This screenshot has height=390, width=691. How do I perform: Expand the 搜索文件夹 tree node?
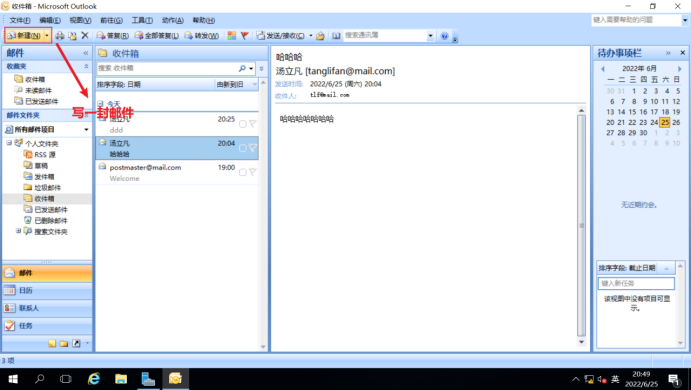point(18,231)
